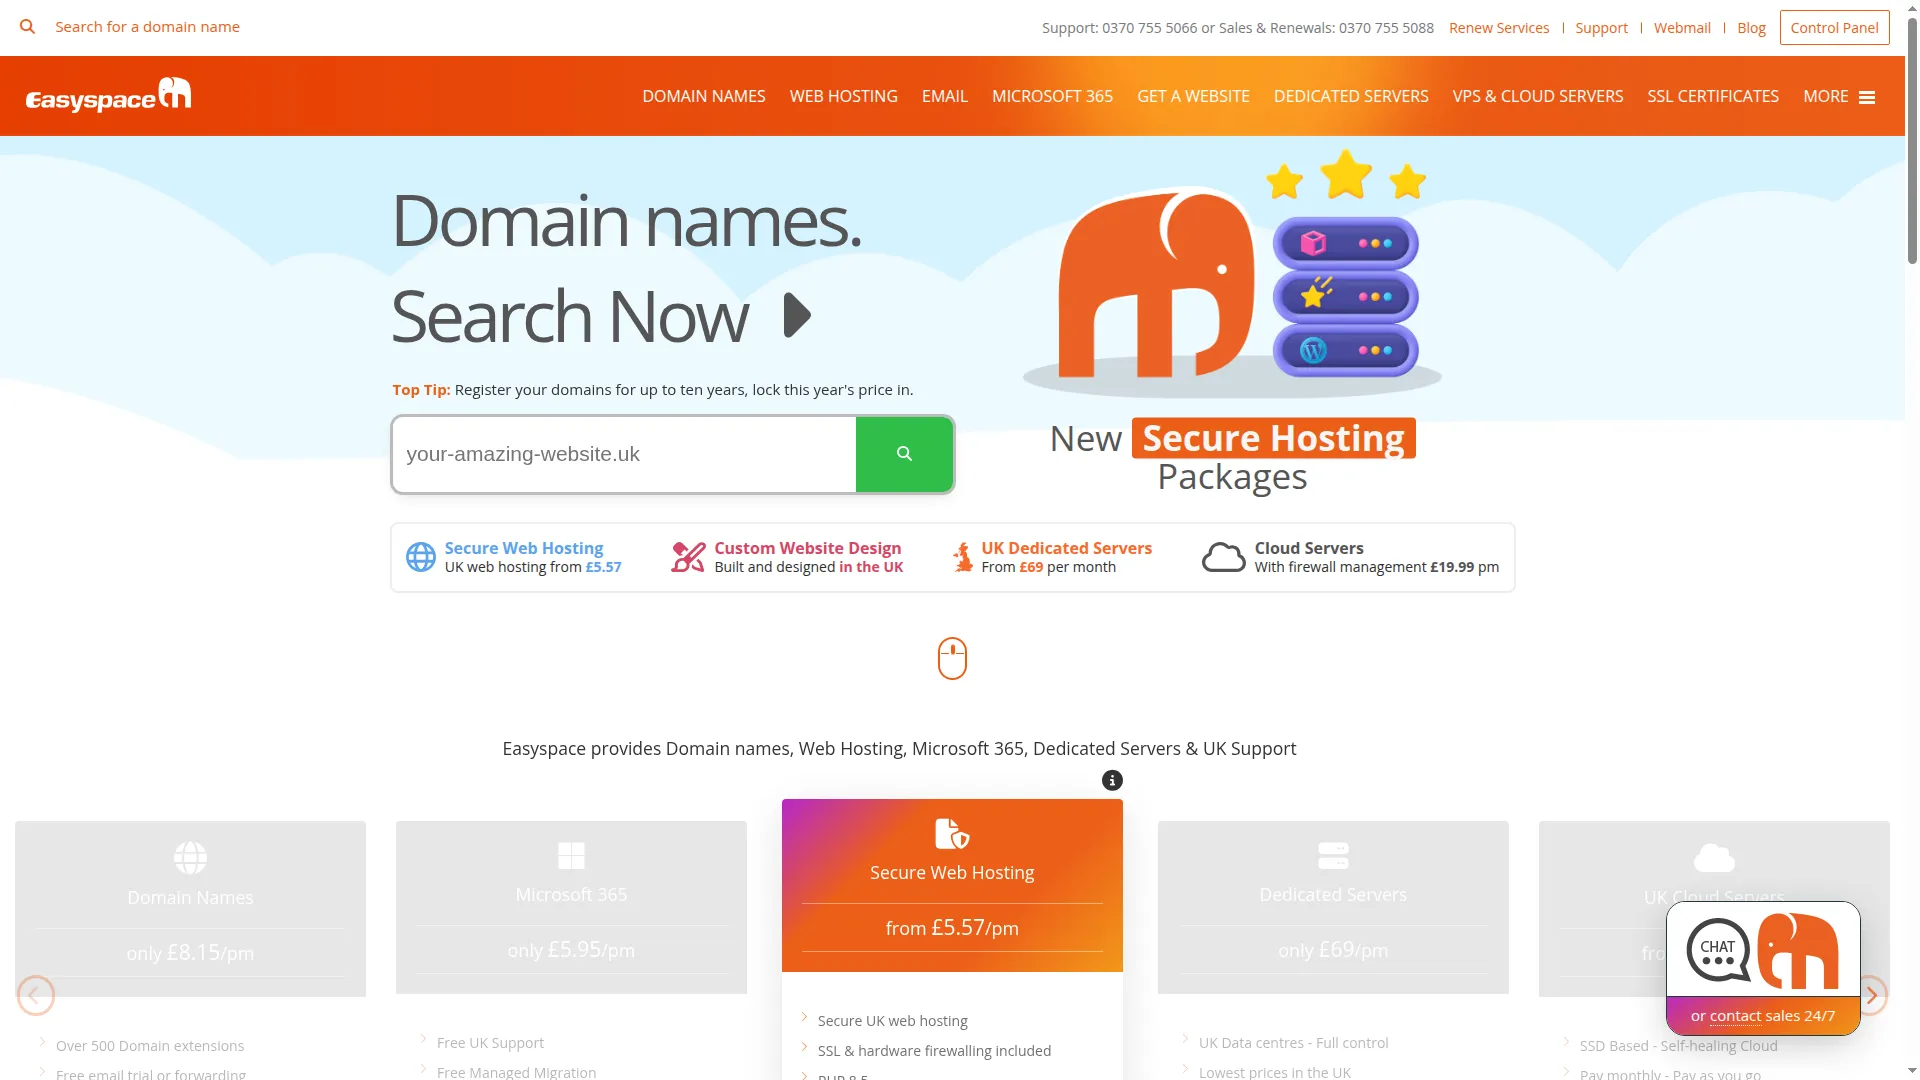Viewport: 1920px width, 1080px height.
Task: Click the Domain Names card title
Action: 190,898
